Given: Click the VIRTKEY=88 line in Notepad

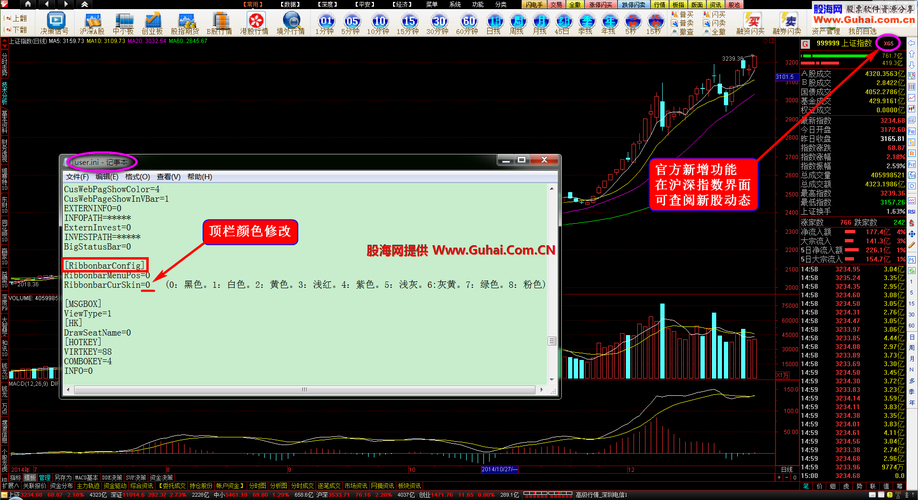Looking at the screenshot, I should 88,352.
